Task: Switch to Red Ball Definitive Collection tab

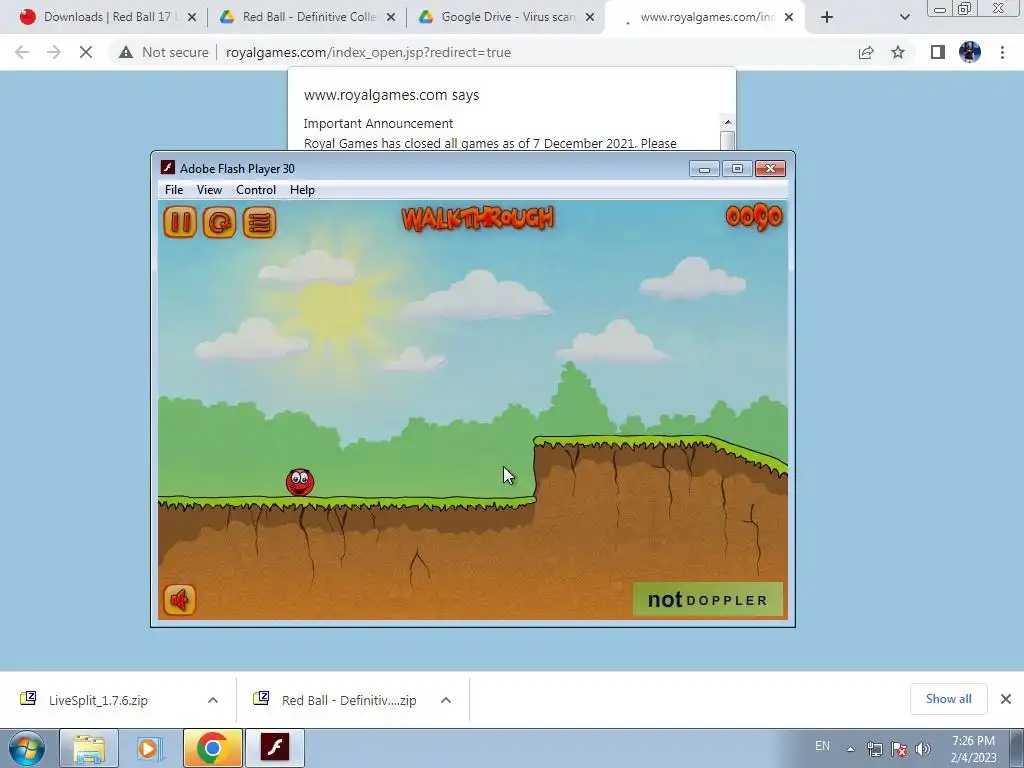Action: [307, 17]
